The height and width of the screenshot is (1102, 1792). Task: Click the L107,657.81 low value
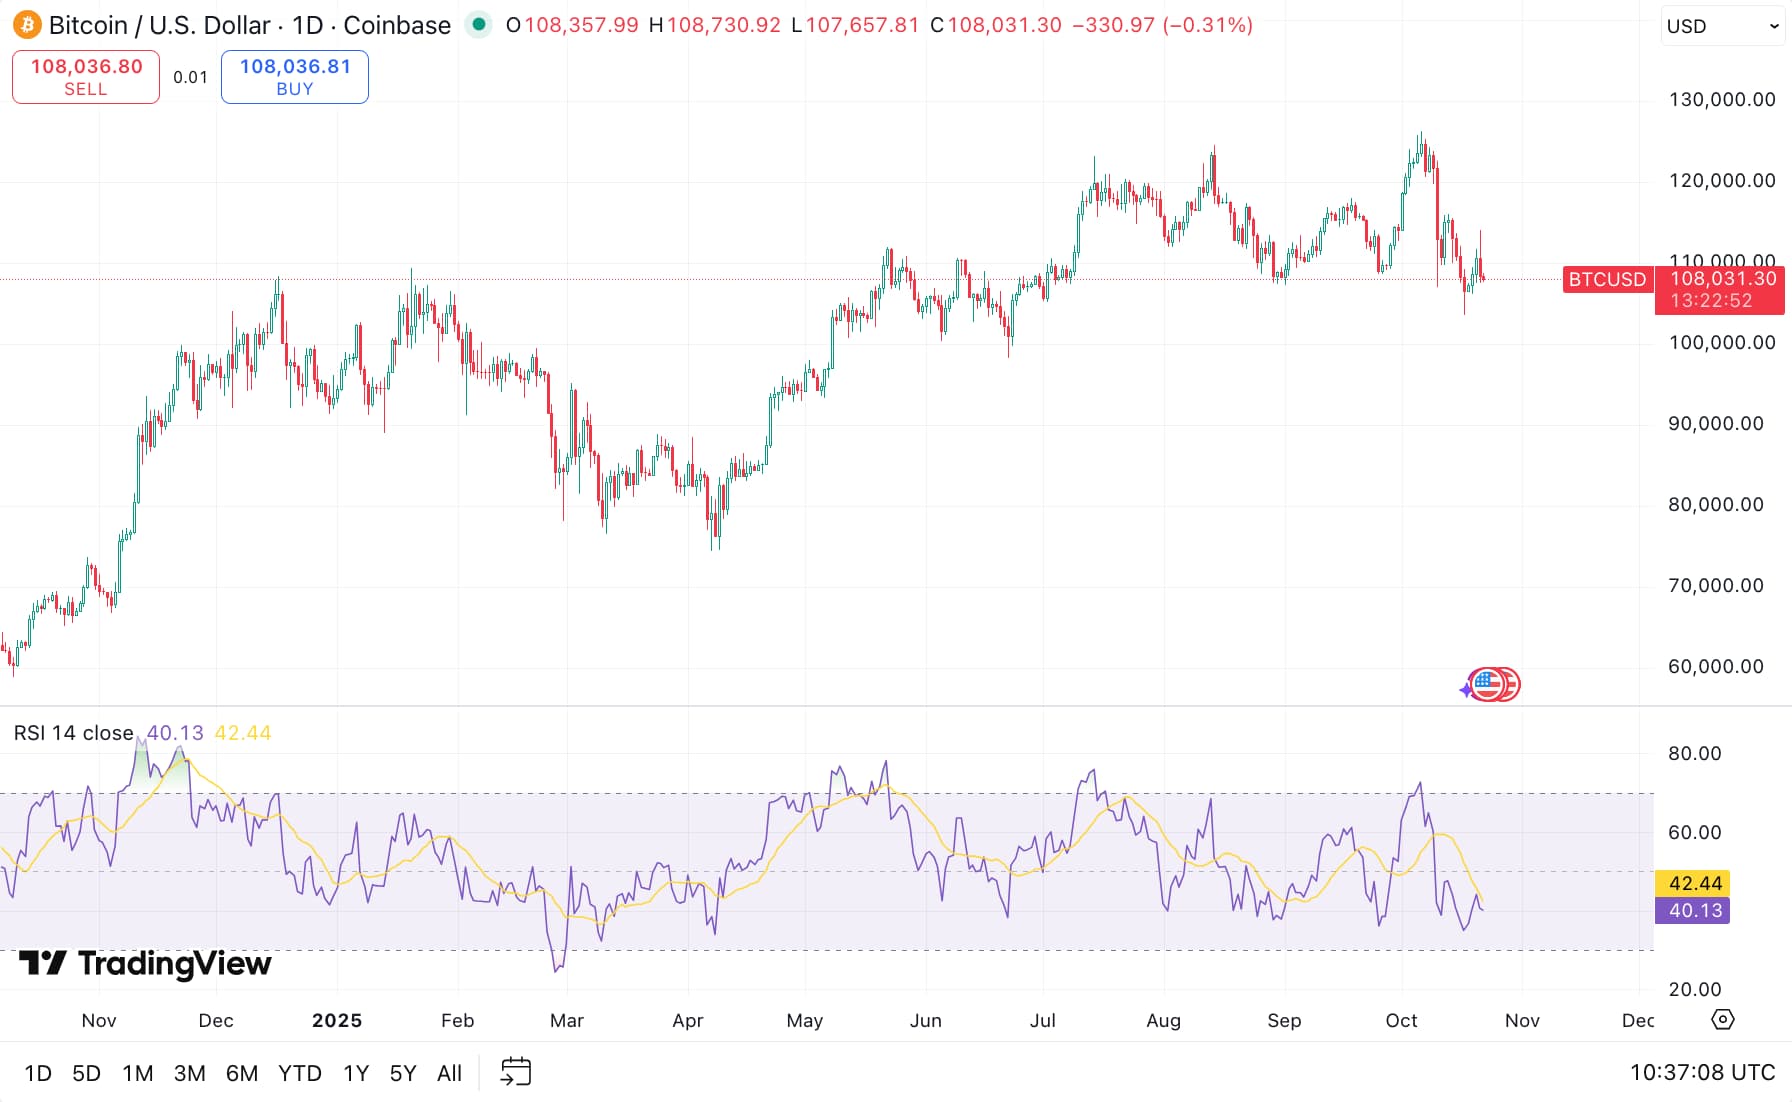(854, 25)
